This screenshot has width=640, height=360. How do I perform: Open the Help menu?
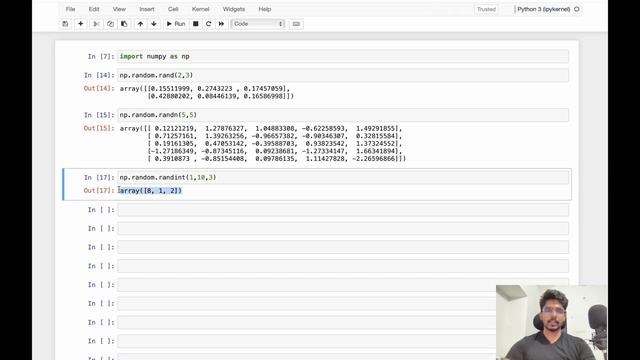pos(264,9)
